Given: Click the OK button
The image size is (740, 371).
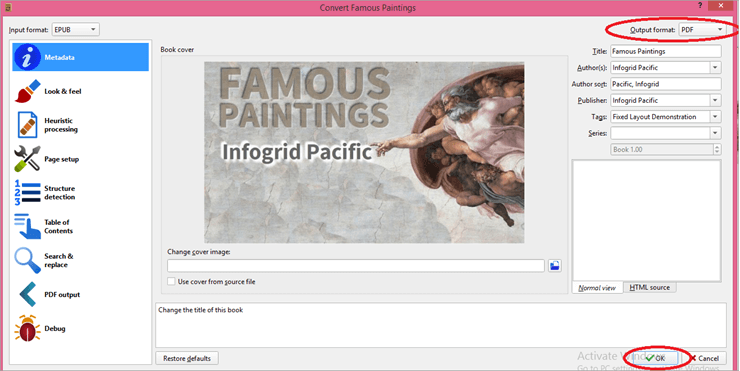Looking at the screenshot, I should tap(656, 358).
